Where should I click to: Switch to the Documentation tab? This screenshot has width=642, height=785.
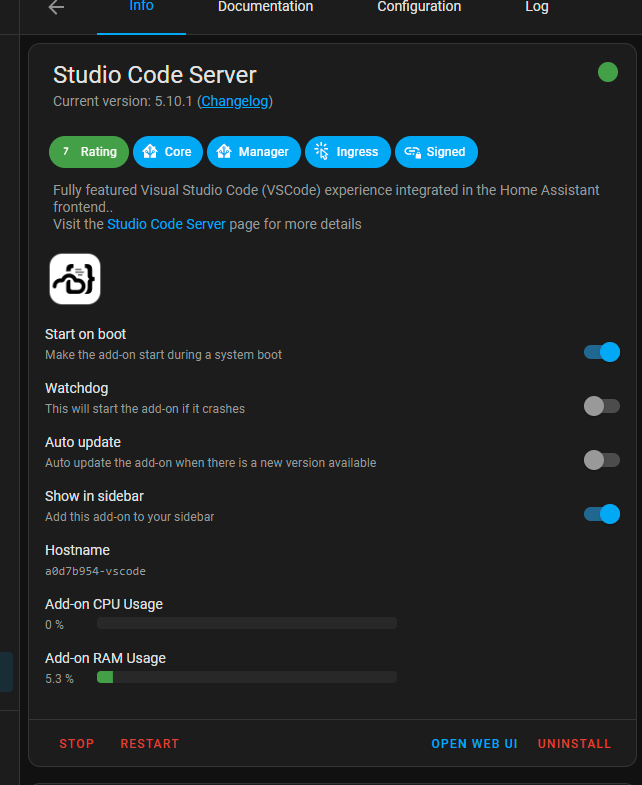[x=265, y=7]
